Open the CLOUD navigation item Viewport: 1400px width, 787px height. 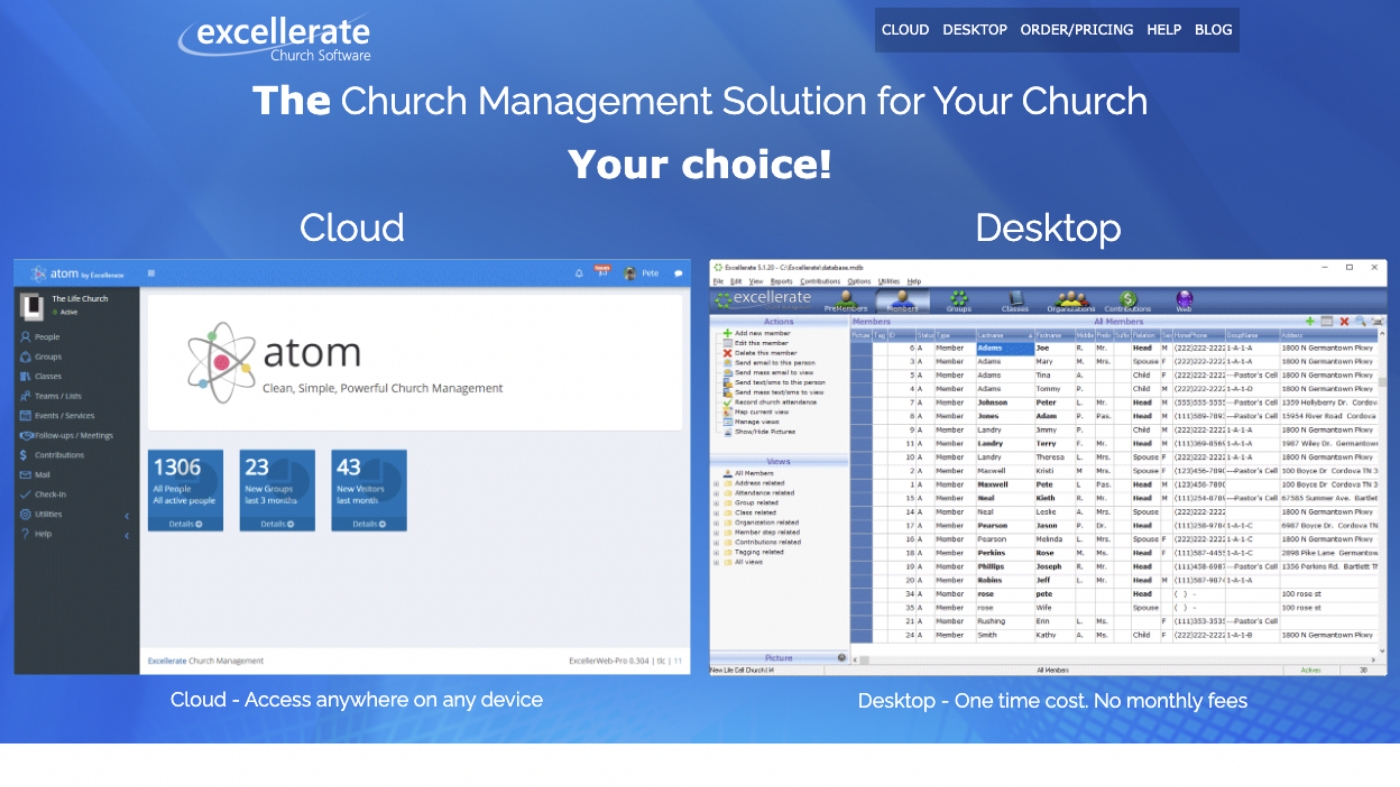[x=905, y=30]
